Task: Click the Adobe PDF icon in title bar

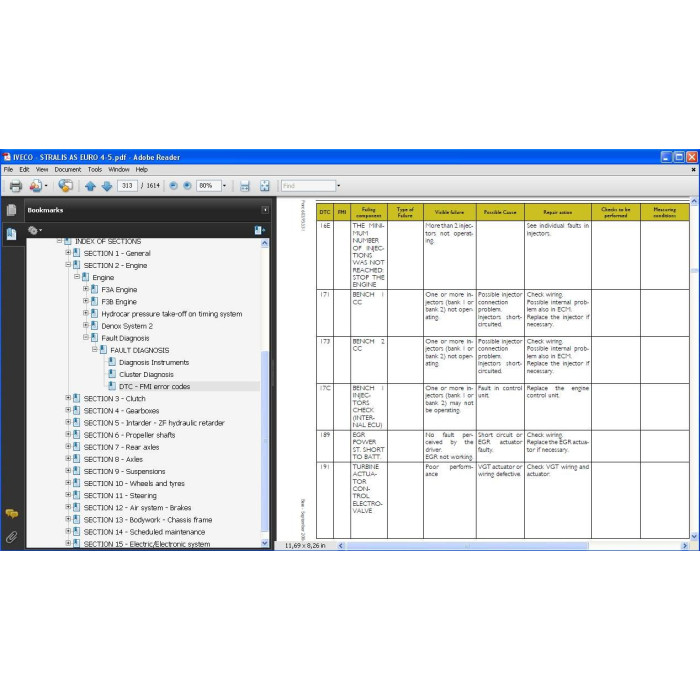Action: 7,157
